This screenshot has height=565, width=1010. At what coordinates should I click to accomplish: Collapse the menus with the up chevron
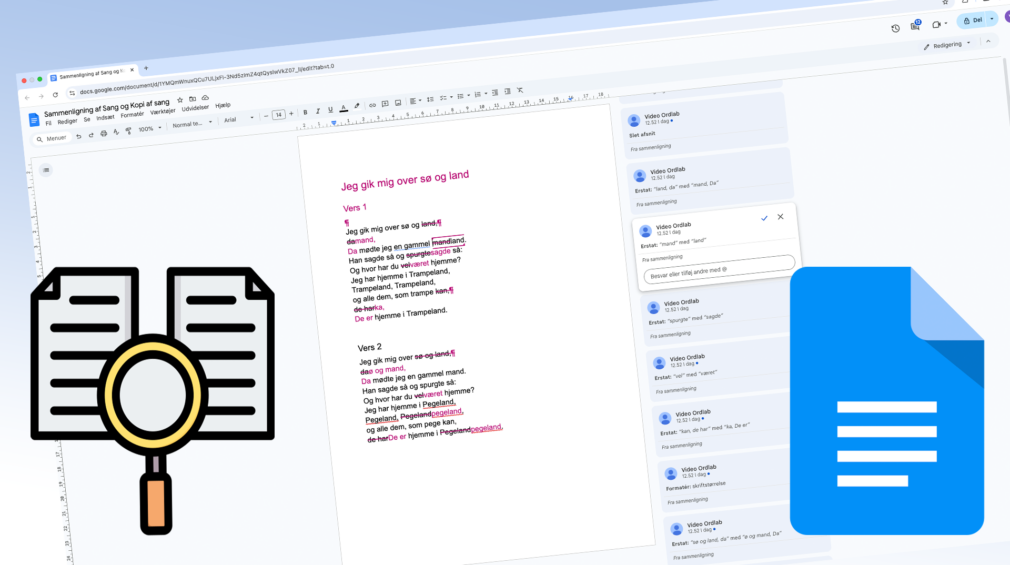[x=988, y=41]
